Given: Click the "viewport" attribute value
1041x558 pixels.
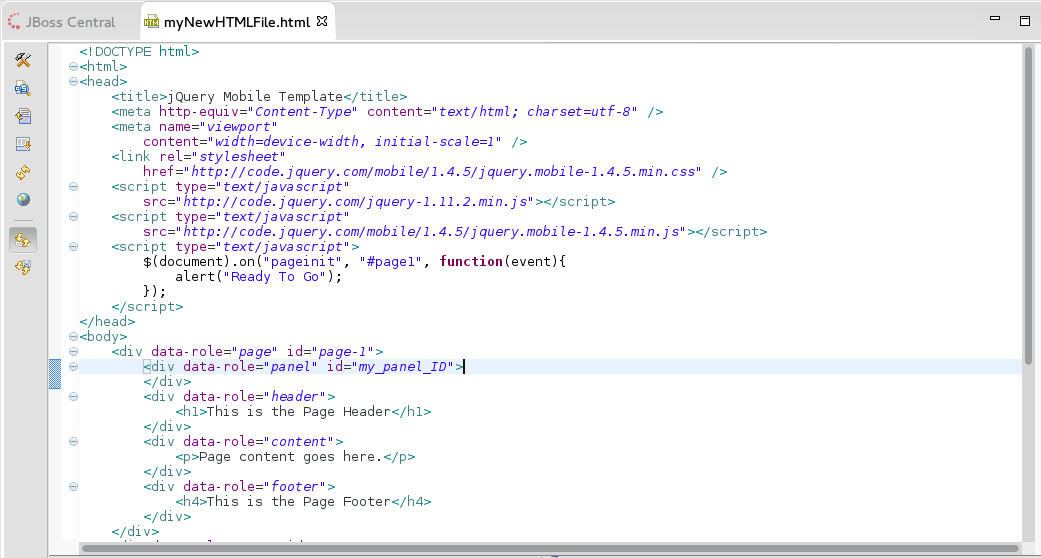Looking at the screenshot, I should (x=240, y=126).
